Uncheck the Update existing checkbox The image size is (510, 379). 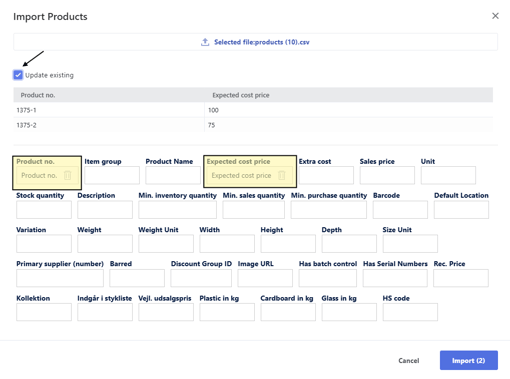pos(18,75)
